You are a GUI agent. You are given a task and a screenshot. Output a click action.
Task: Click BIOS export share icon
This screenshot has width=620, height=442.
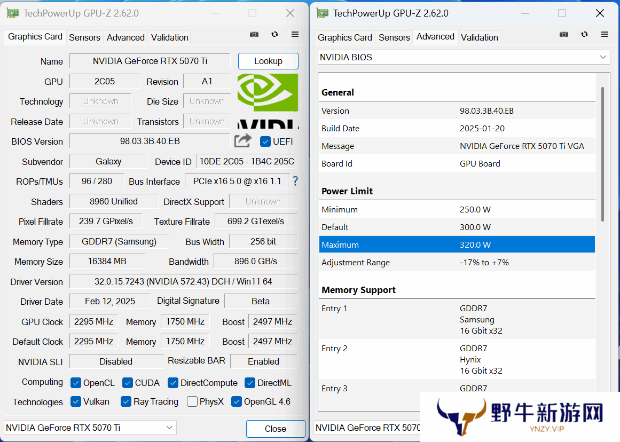(x=243, y=140)
